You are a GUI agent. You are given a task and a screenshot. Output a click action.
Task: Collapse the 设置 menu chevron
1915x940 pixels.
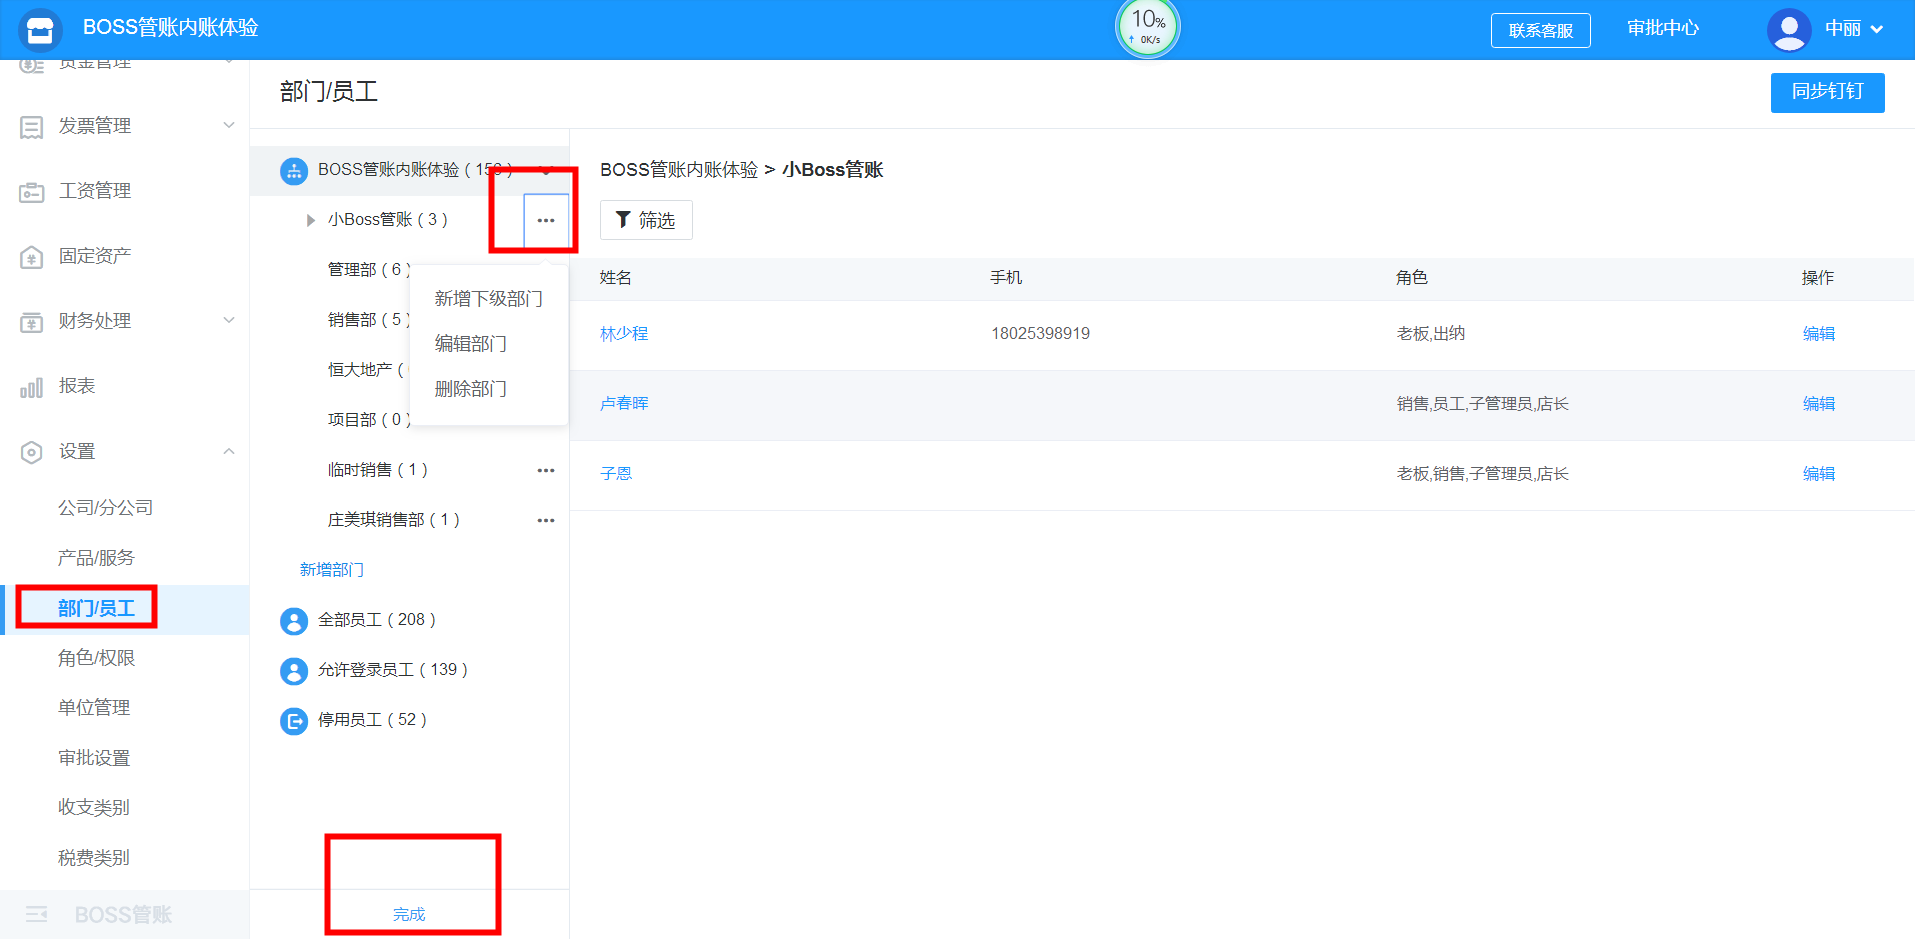tap(229, 451)
